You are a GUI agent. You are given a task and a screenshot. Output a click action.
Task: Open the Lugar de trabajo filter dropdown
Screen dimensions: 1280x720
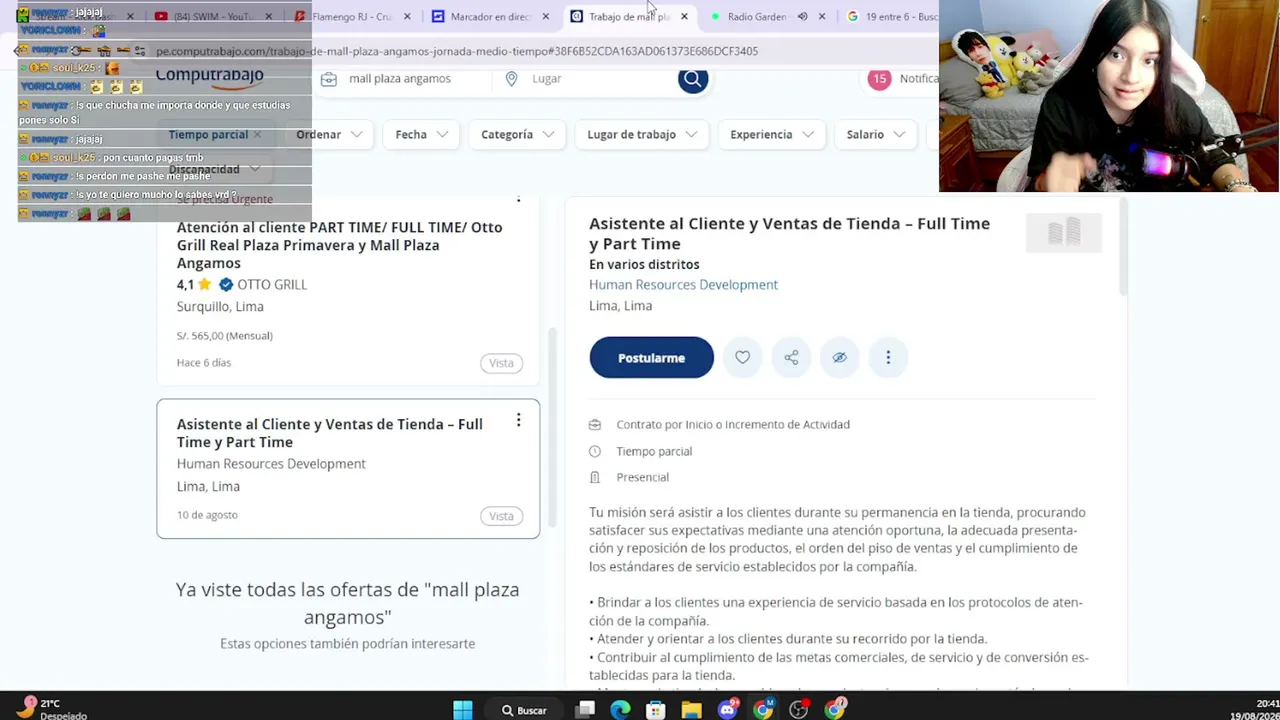(x=642, y=135)
